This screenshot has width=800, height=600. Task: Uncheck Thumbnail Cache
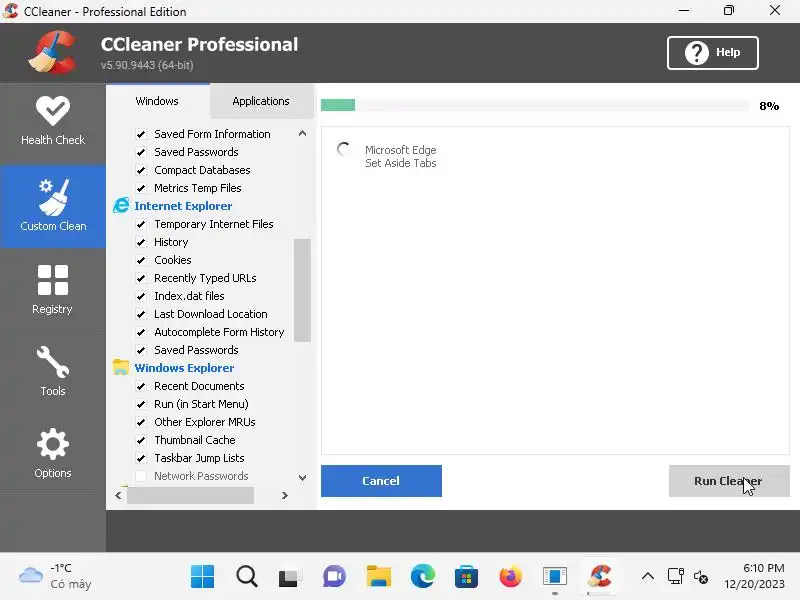click(x=141, y=440)
